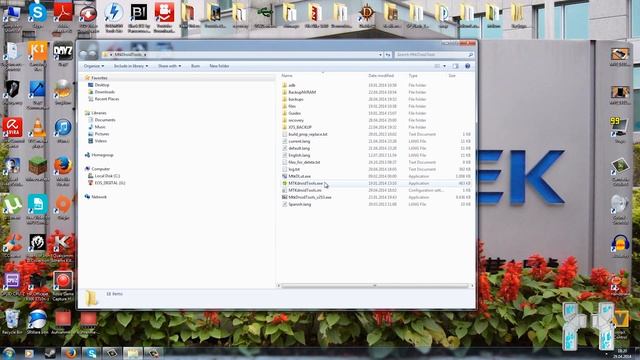Click the Recycle Bin desktop icon
Viewport: 640px width, 360px height.
(x=12, y=321)
